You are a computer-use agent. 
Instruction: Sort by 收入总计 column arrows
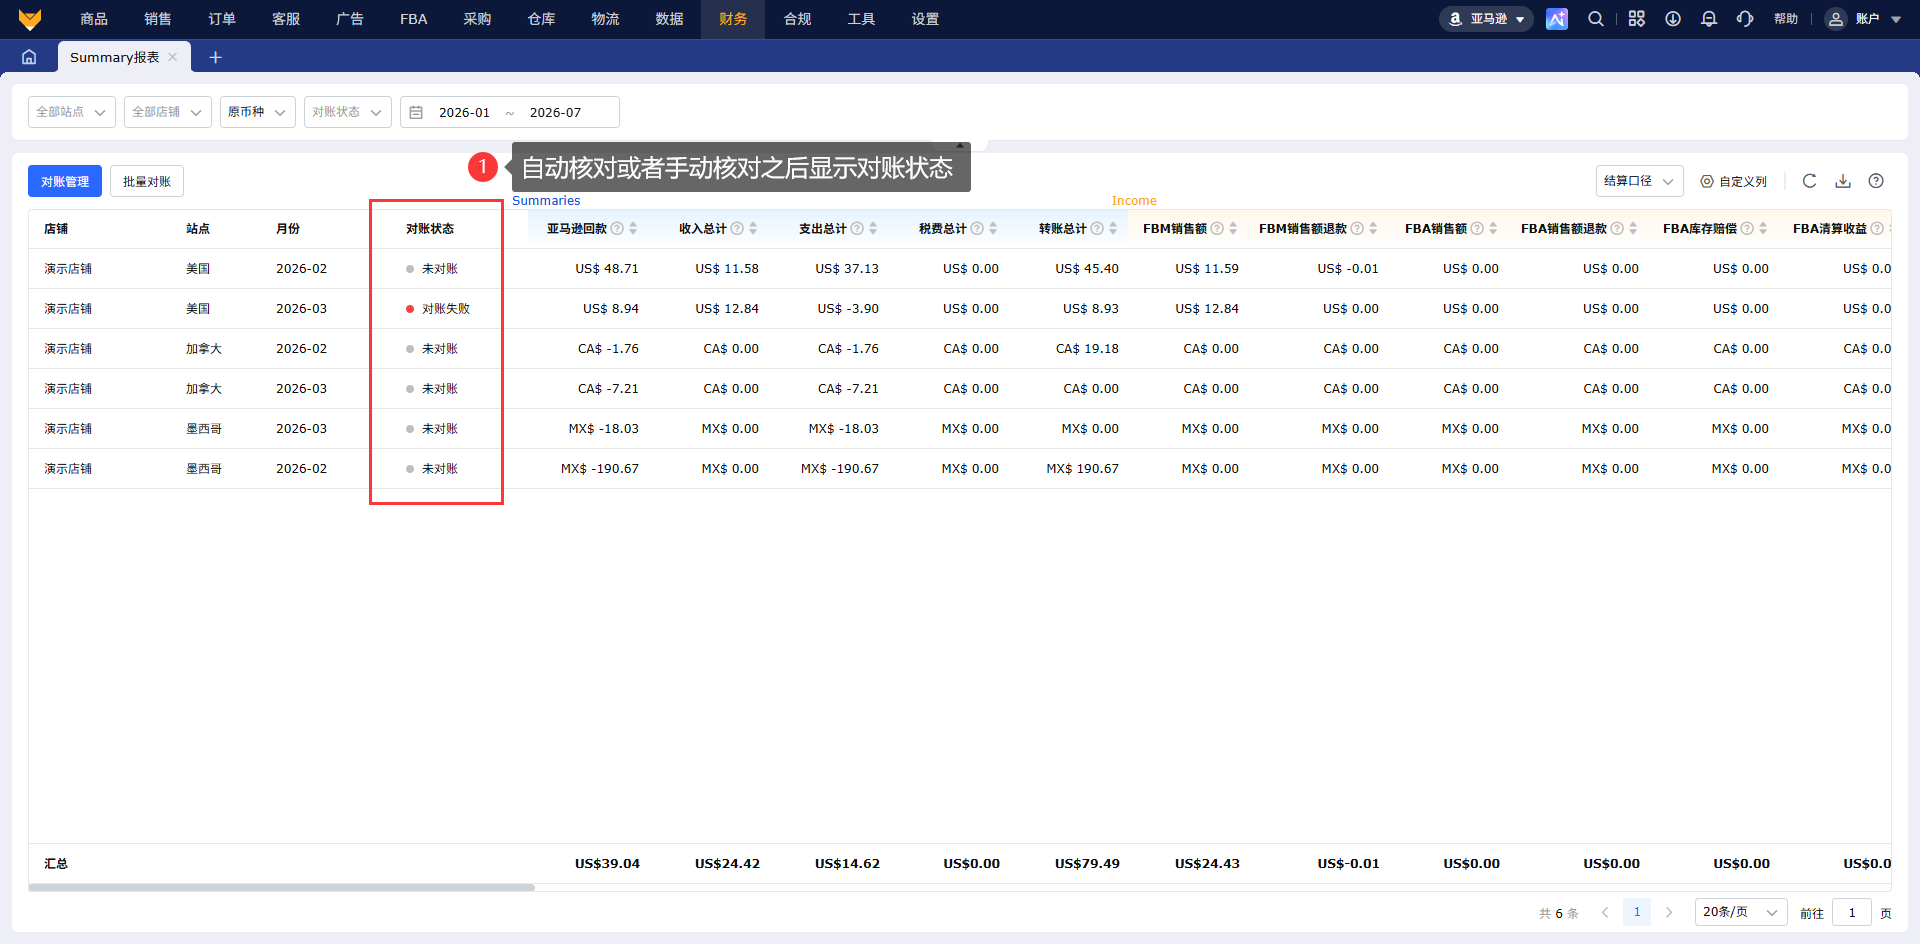[x=753, y=229]
